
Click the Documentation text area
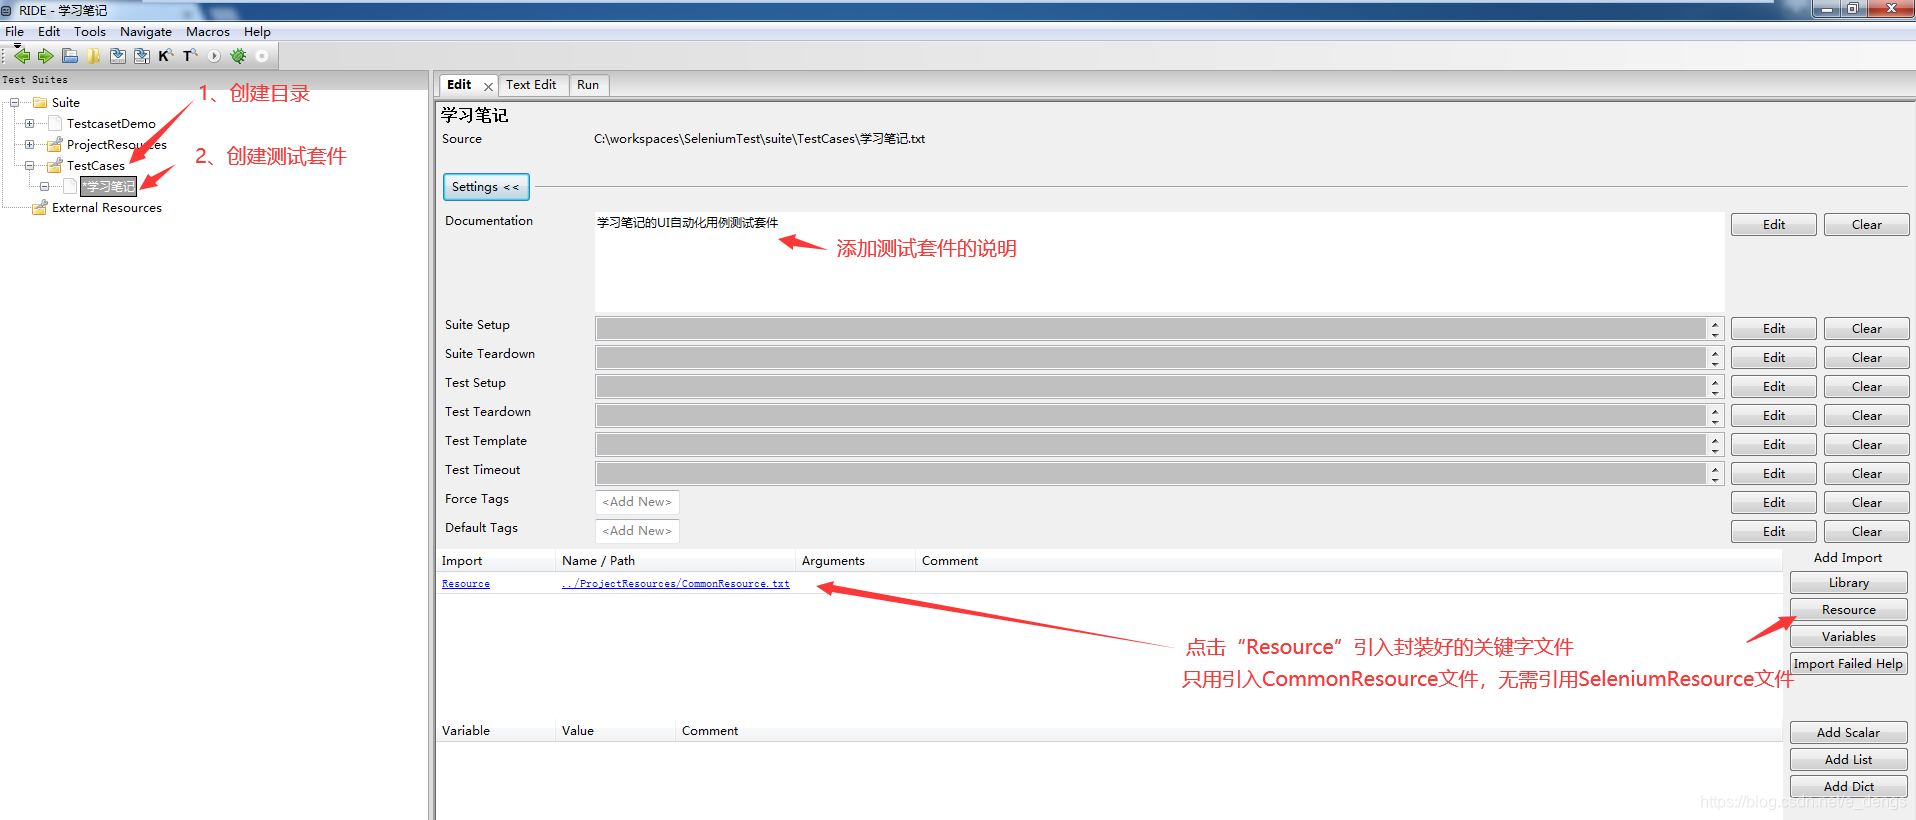(1159, 262)
